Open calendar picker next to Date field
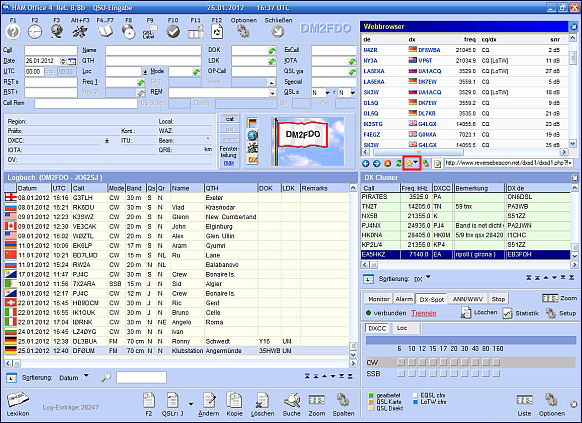The image size is (582, 423). [x=72, y=61]
